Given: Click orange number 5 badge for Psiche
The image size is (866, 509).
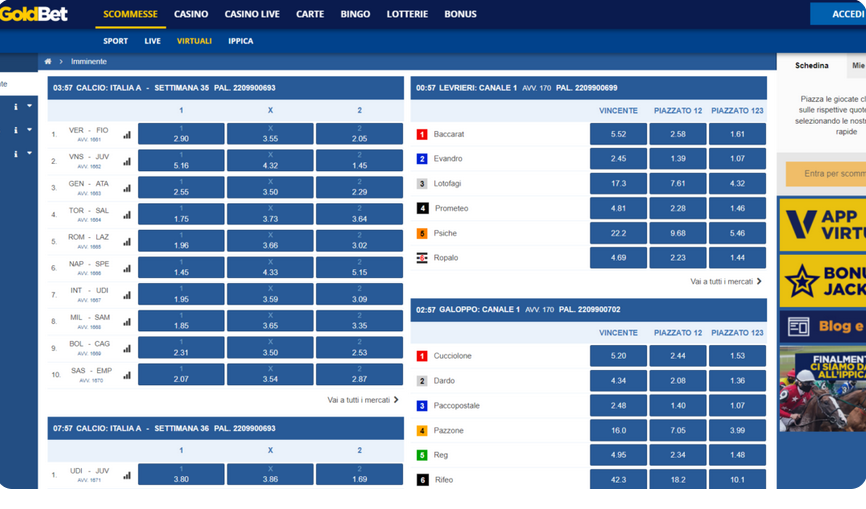Looking at the screenshot, I should 422,234.
